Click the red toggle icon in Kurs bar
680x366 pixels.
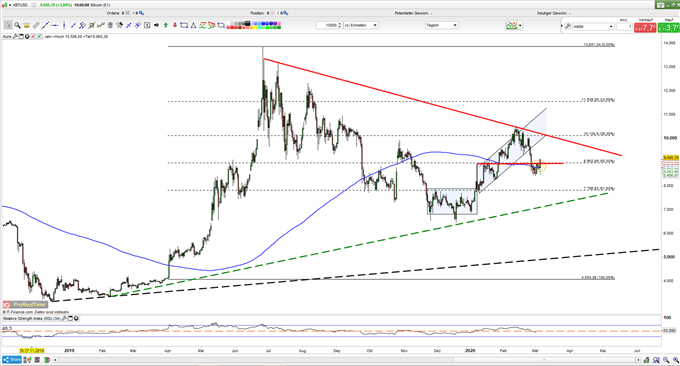[x=33, y=37]
